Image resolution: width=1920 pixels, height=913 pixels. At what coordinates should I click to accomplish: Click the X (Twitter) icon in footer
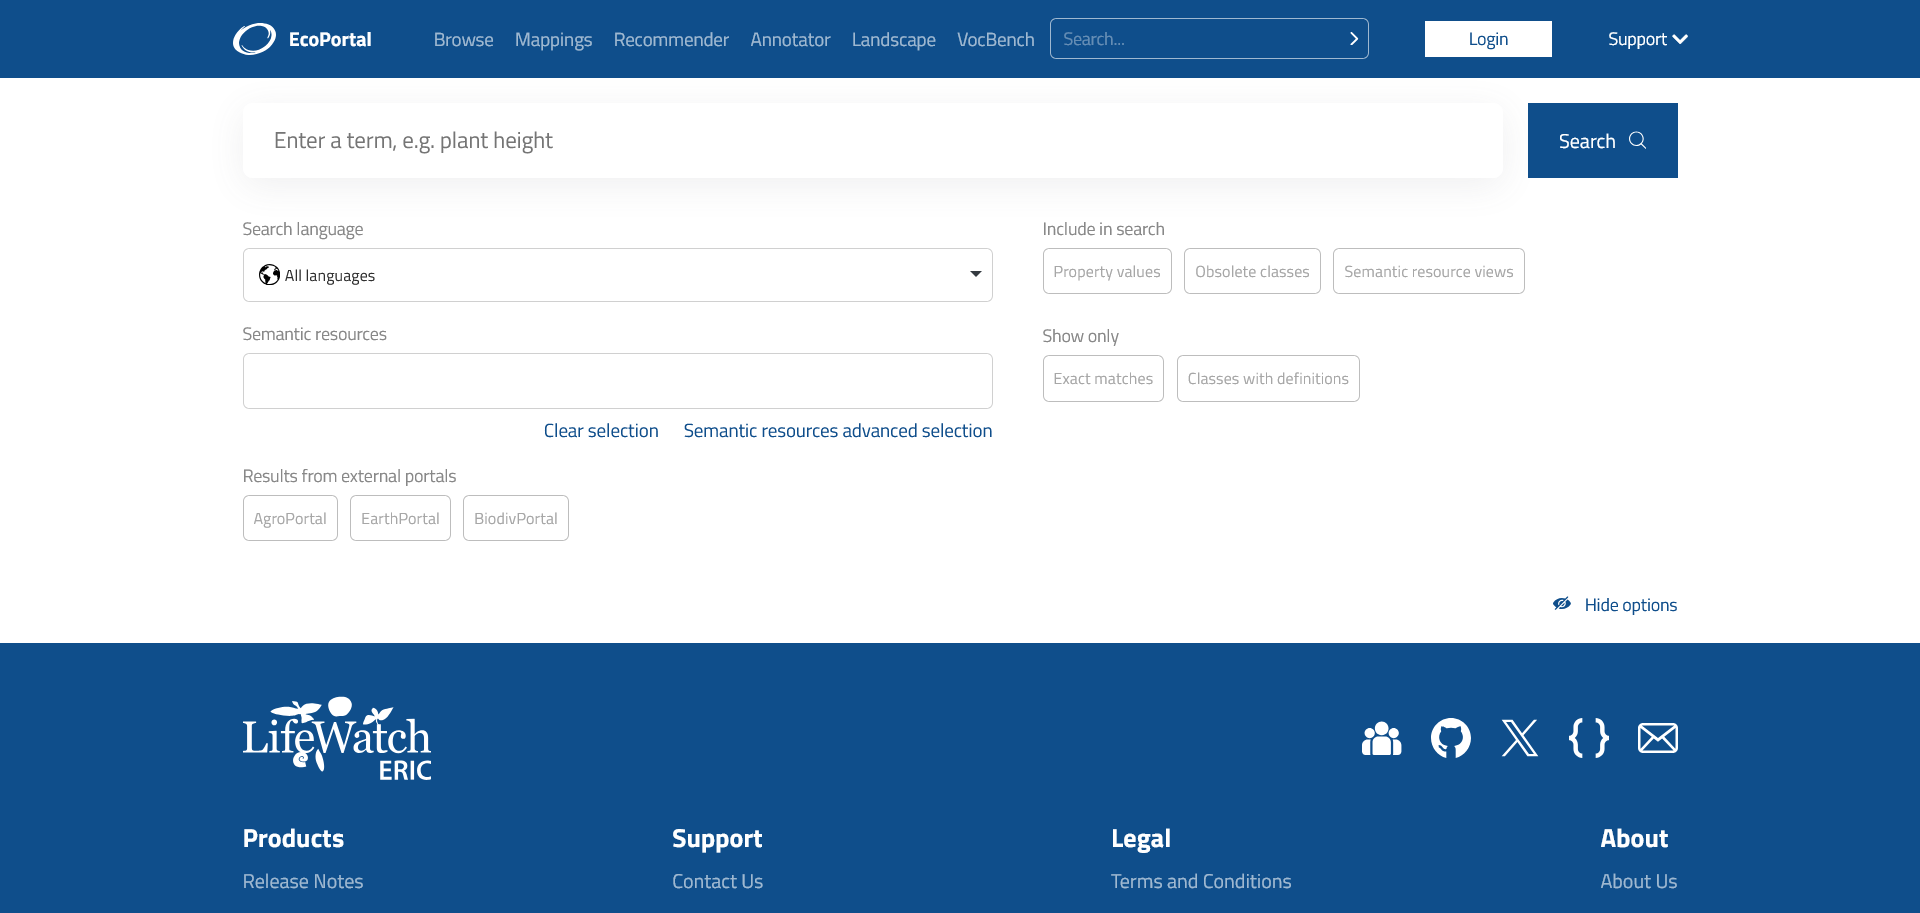pos(1519,738)
